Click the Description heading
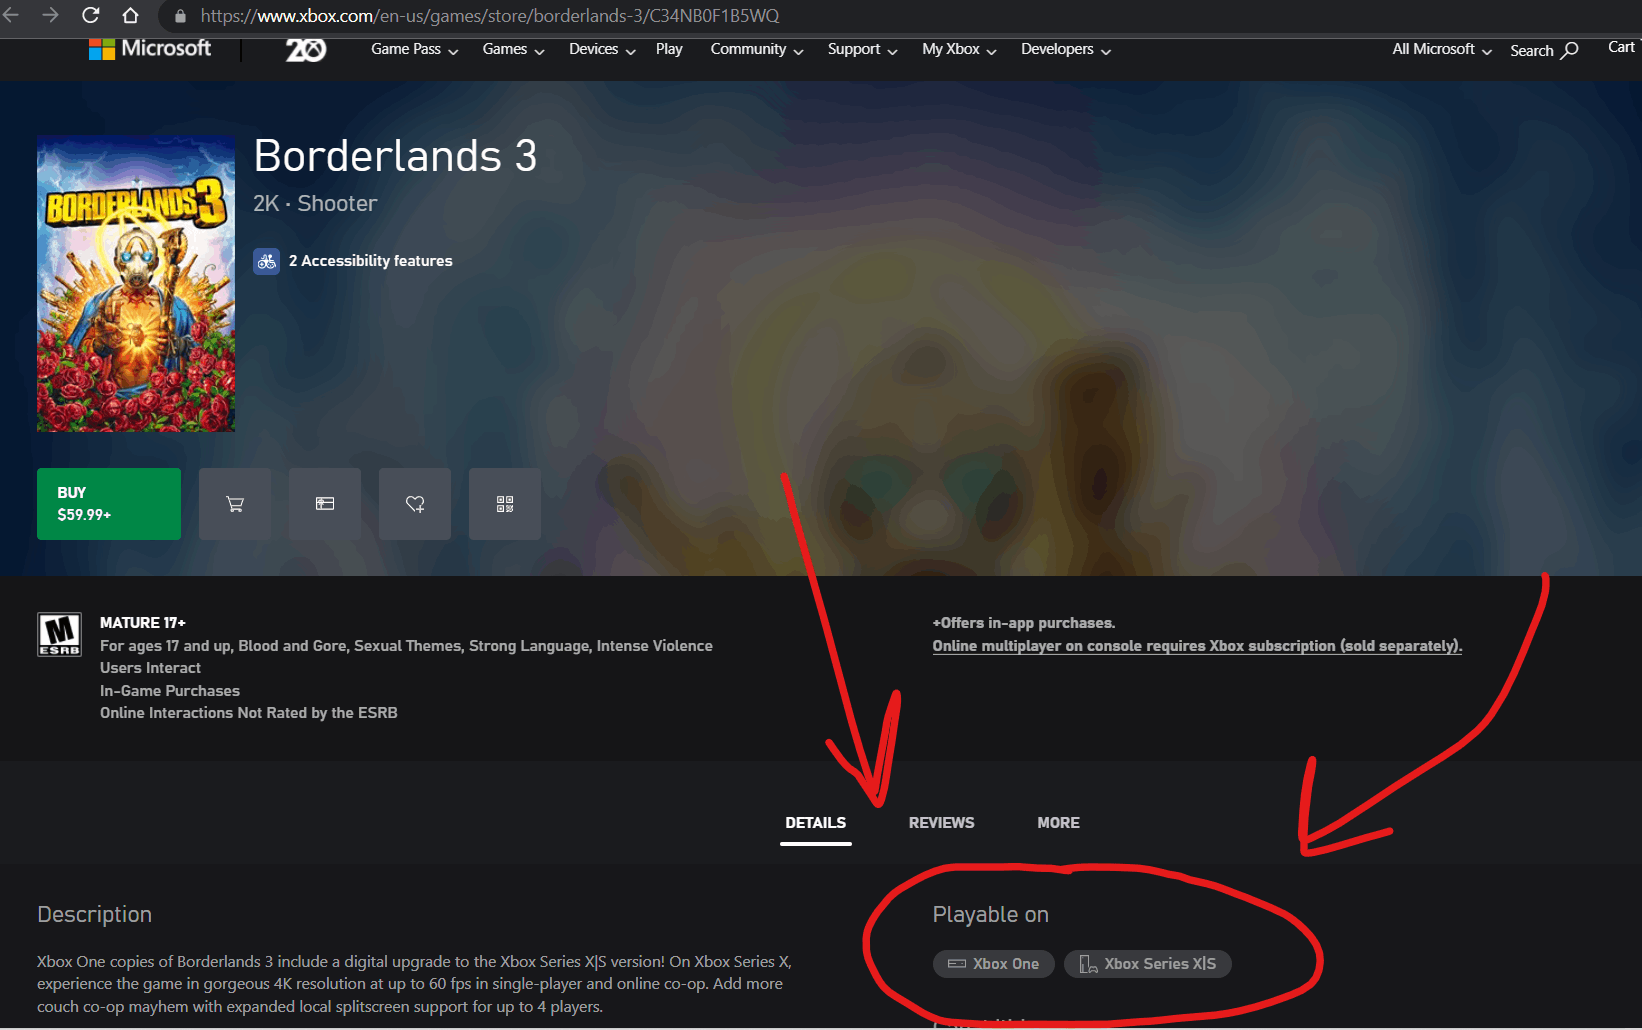1642x1030 pixels. point(95,914)
